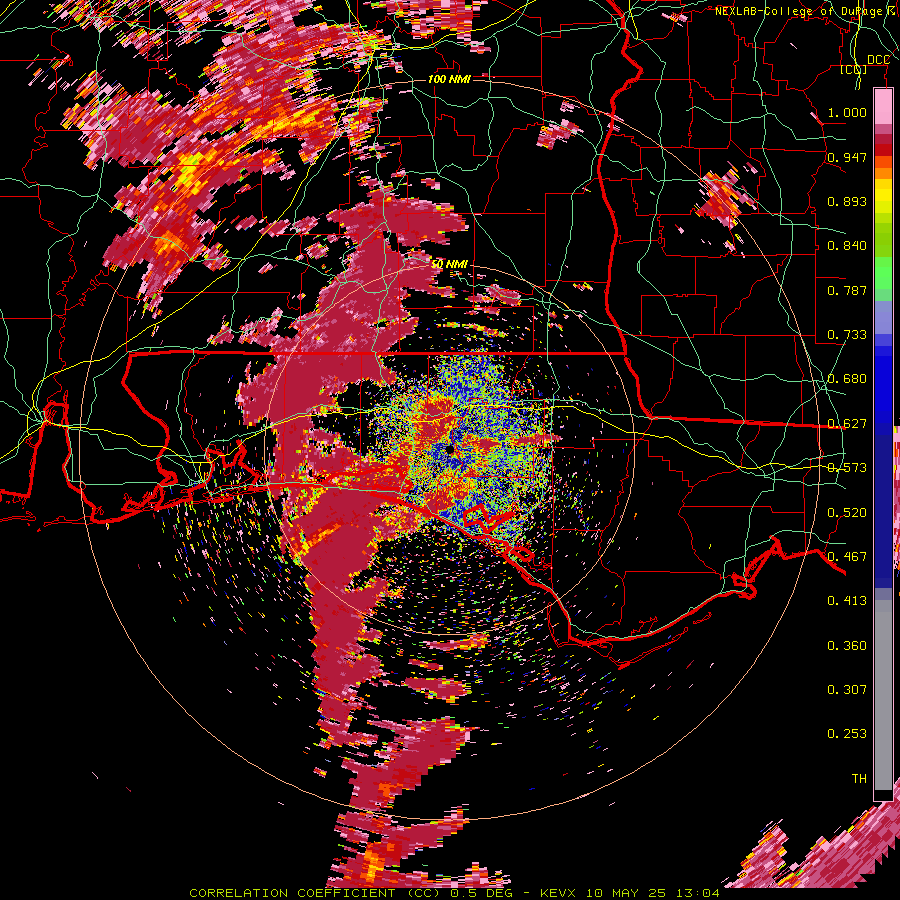Click the TH label at scale bottom

pyautogui.click(x=859, y=778)
